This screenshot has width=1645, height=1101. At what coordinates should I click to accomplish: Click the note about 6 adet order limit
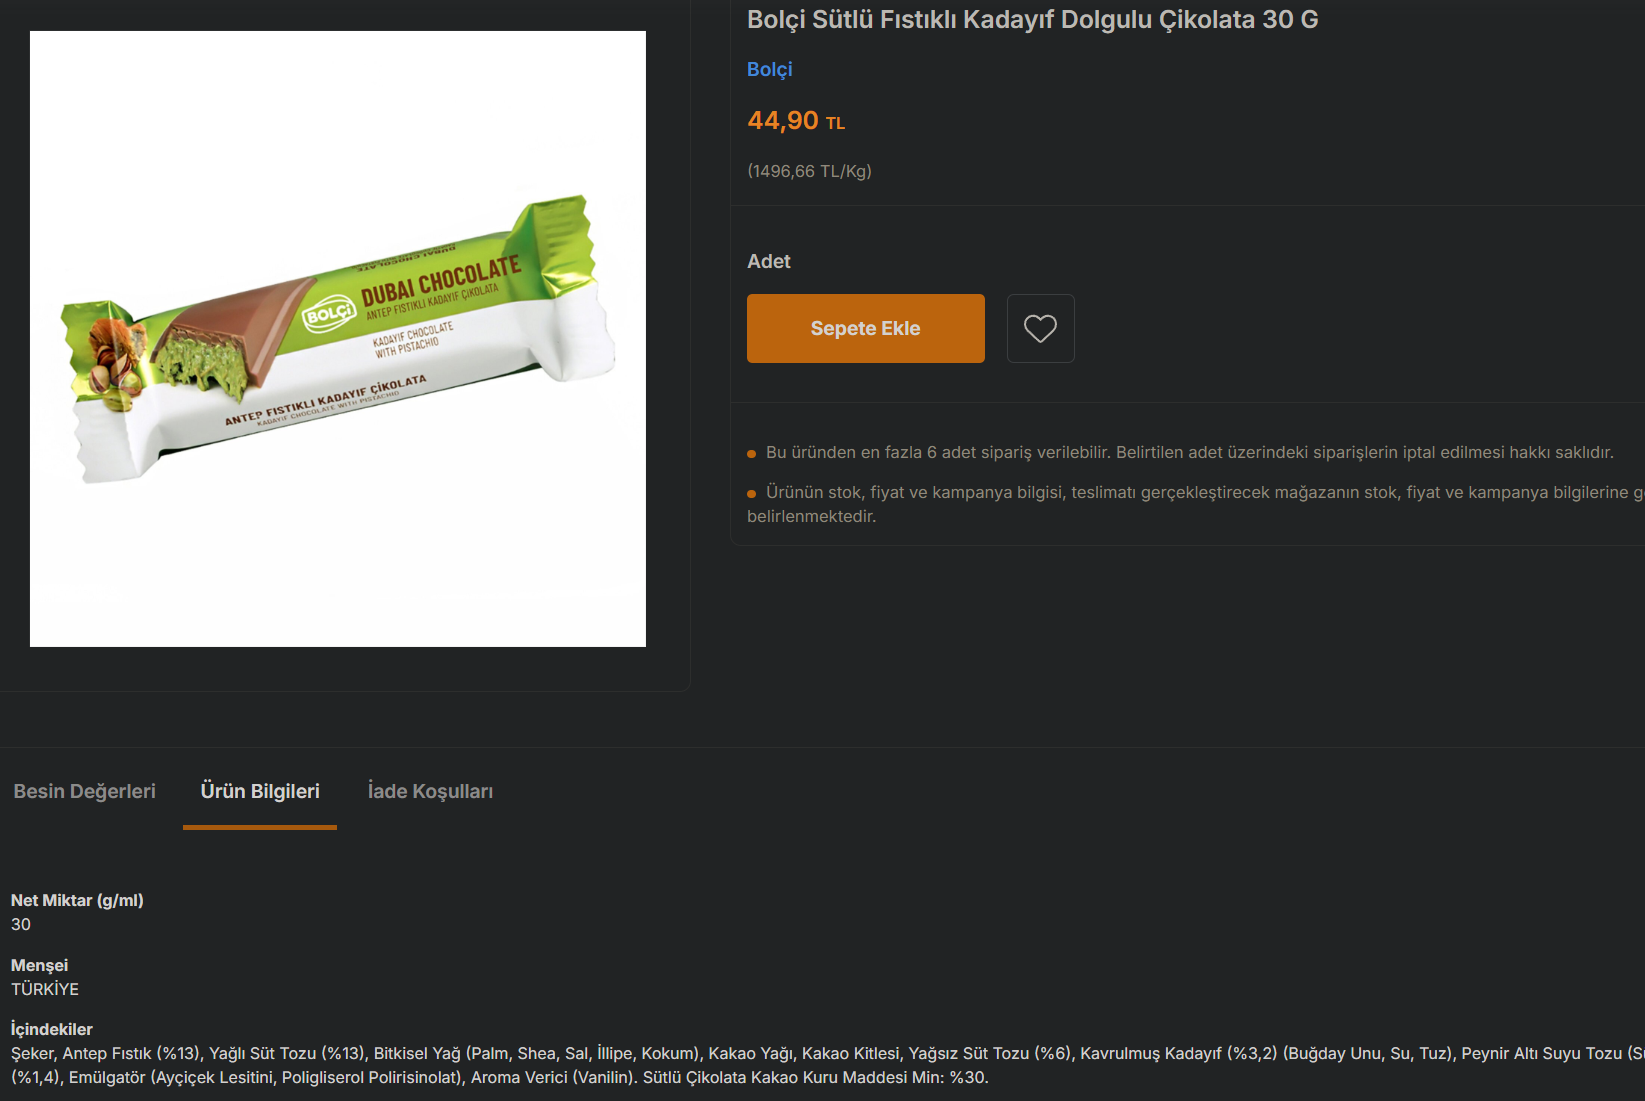pyautogui.click(x=1189, y=452)
